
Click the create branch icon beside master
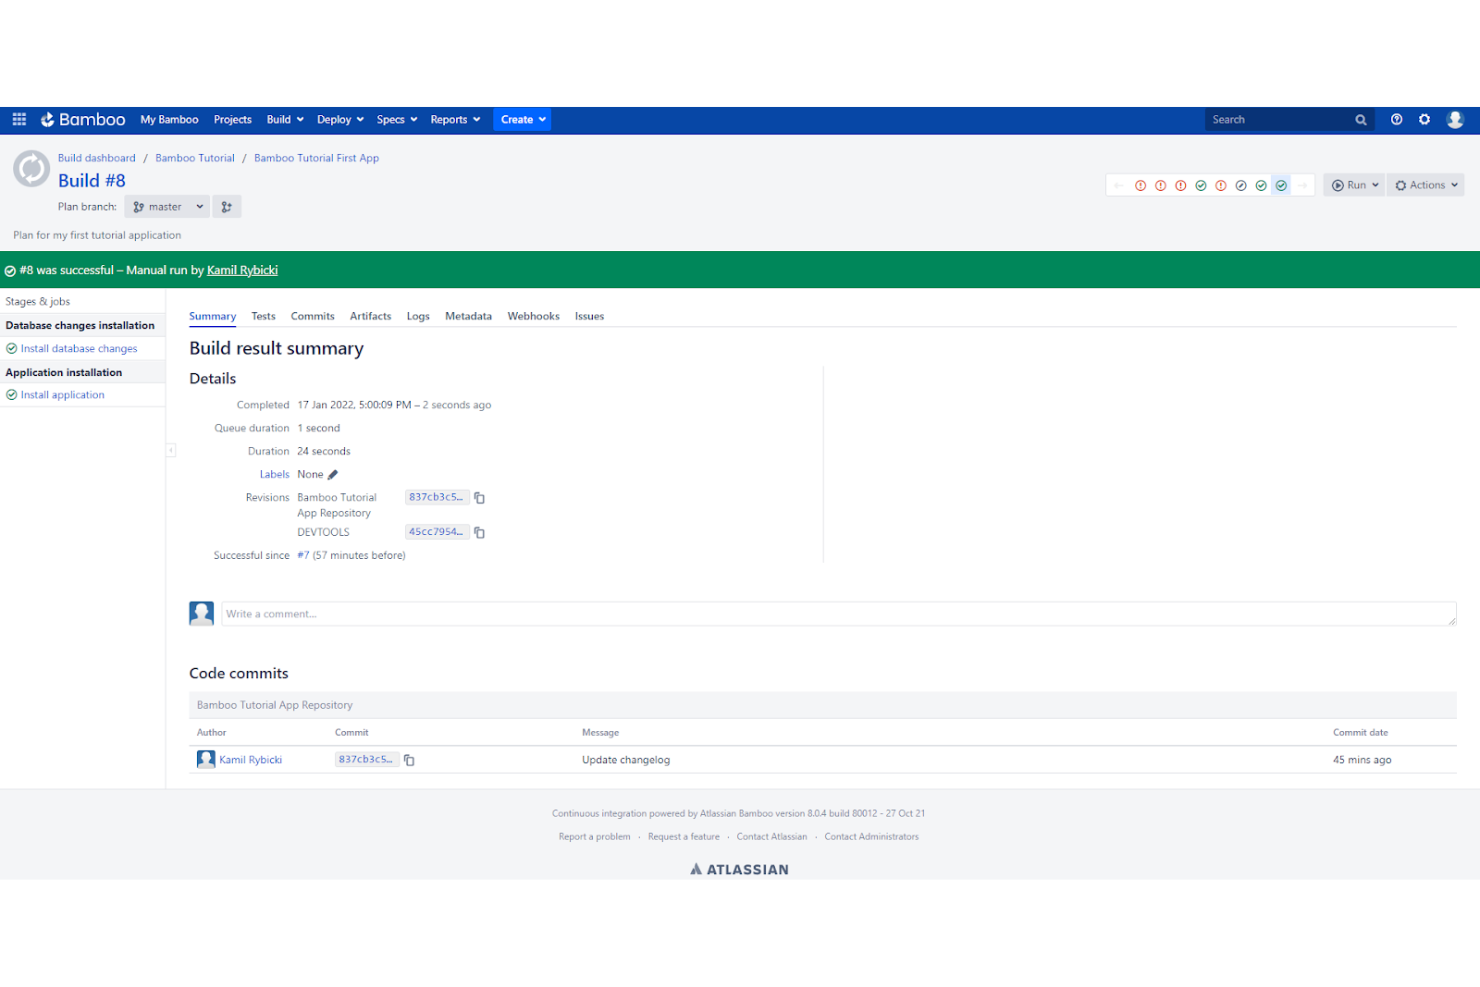(227, 206)
